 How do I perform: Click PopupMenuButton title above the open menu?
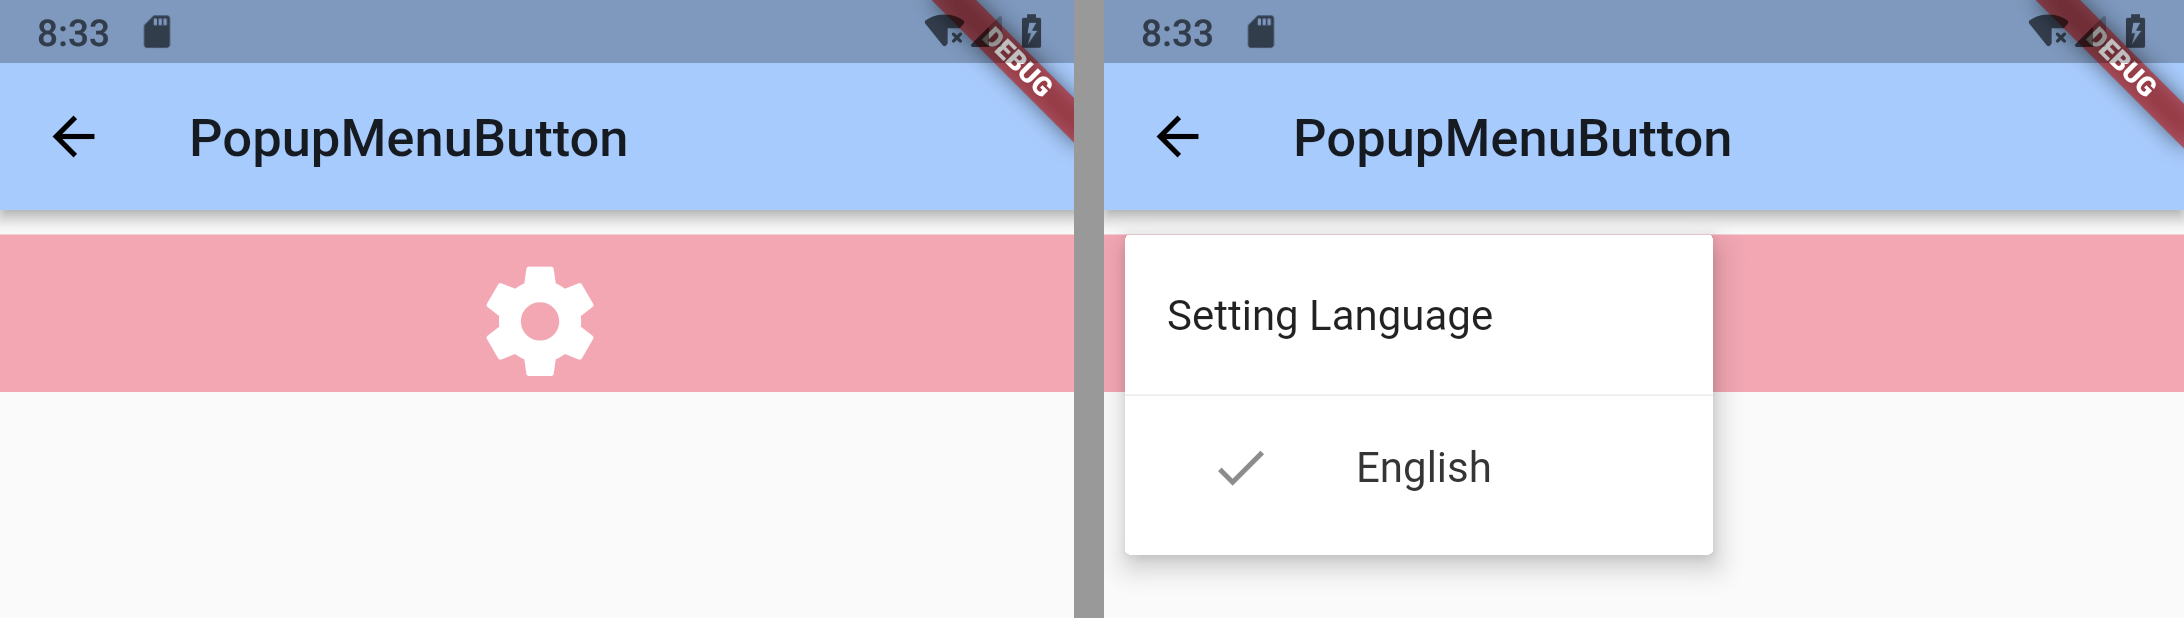(x=1512, y=139)
